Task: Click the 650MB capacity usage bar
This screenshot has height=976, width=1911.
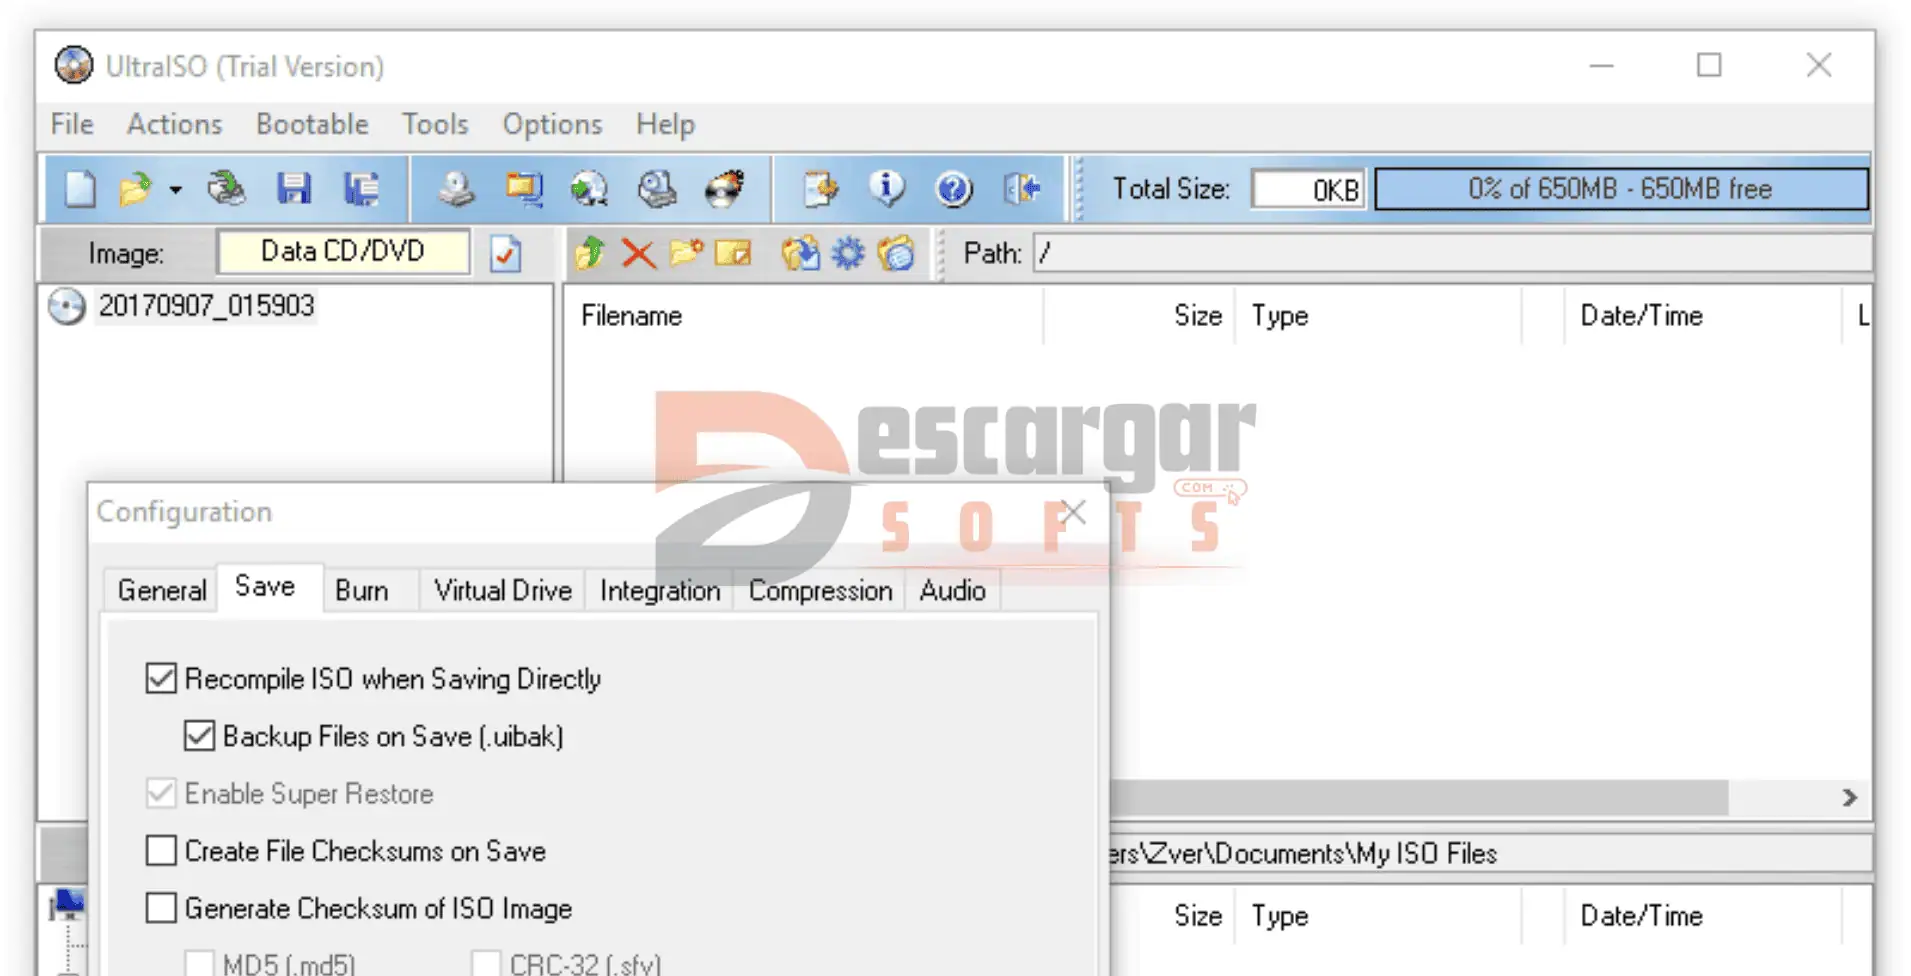Action: click(x=1620, y=189)
